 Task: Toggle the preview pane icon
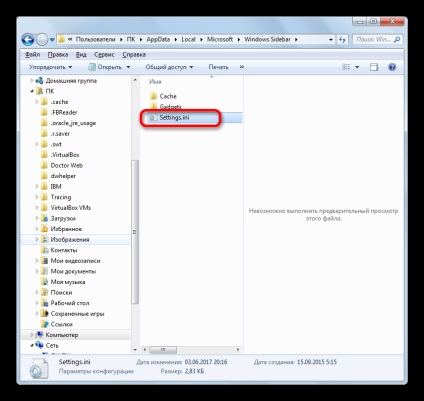pyautogui.click(x=374, y=67)
